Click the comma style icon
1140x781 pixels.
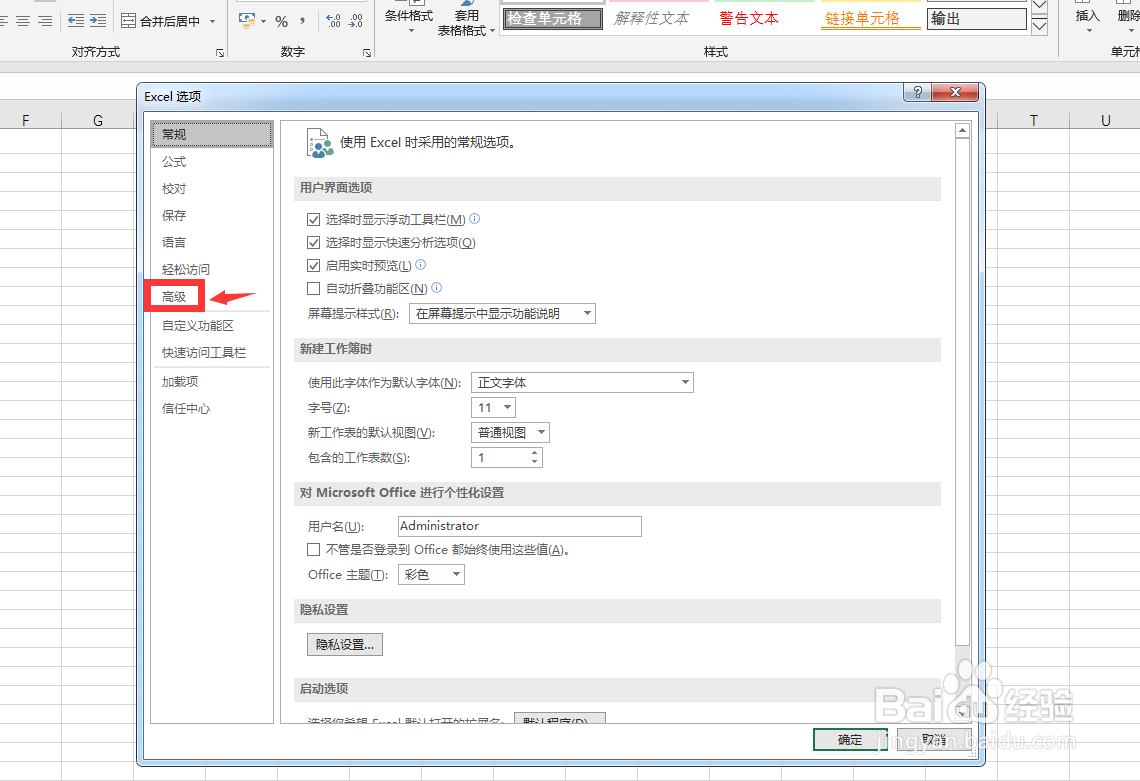click(x=302, y=21)
